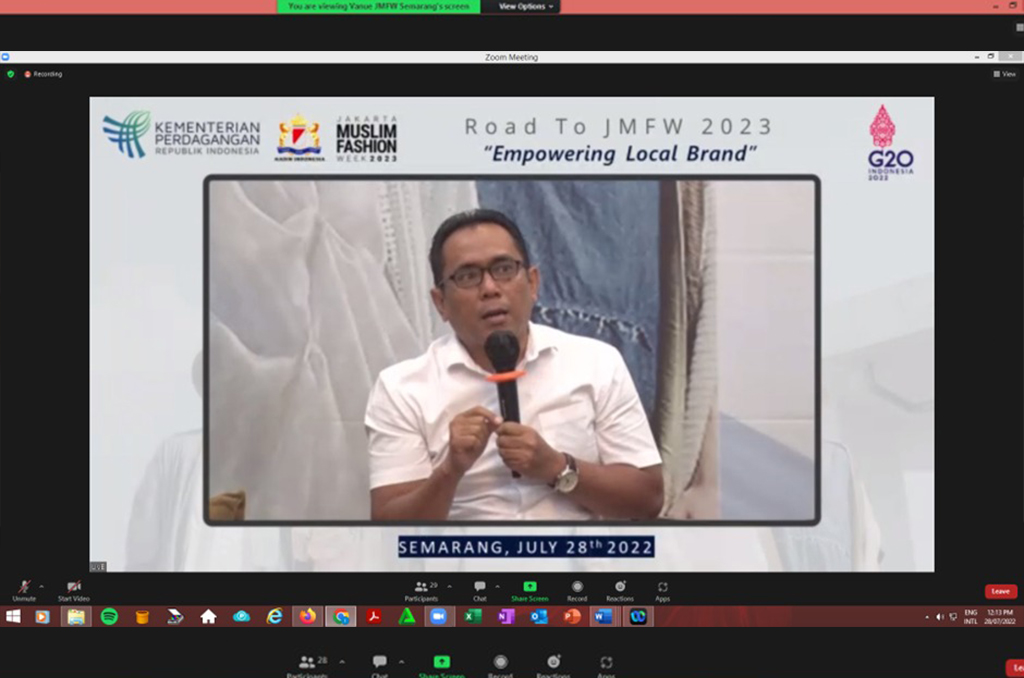The height and width of the screenshot is (678, 1024).
Task: Launch Spotify from the taskbar
Action: click(109, 616)
